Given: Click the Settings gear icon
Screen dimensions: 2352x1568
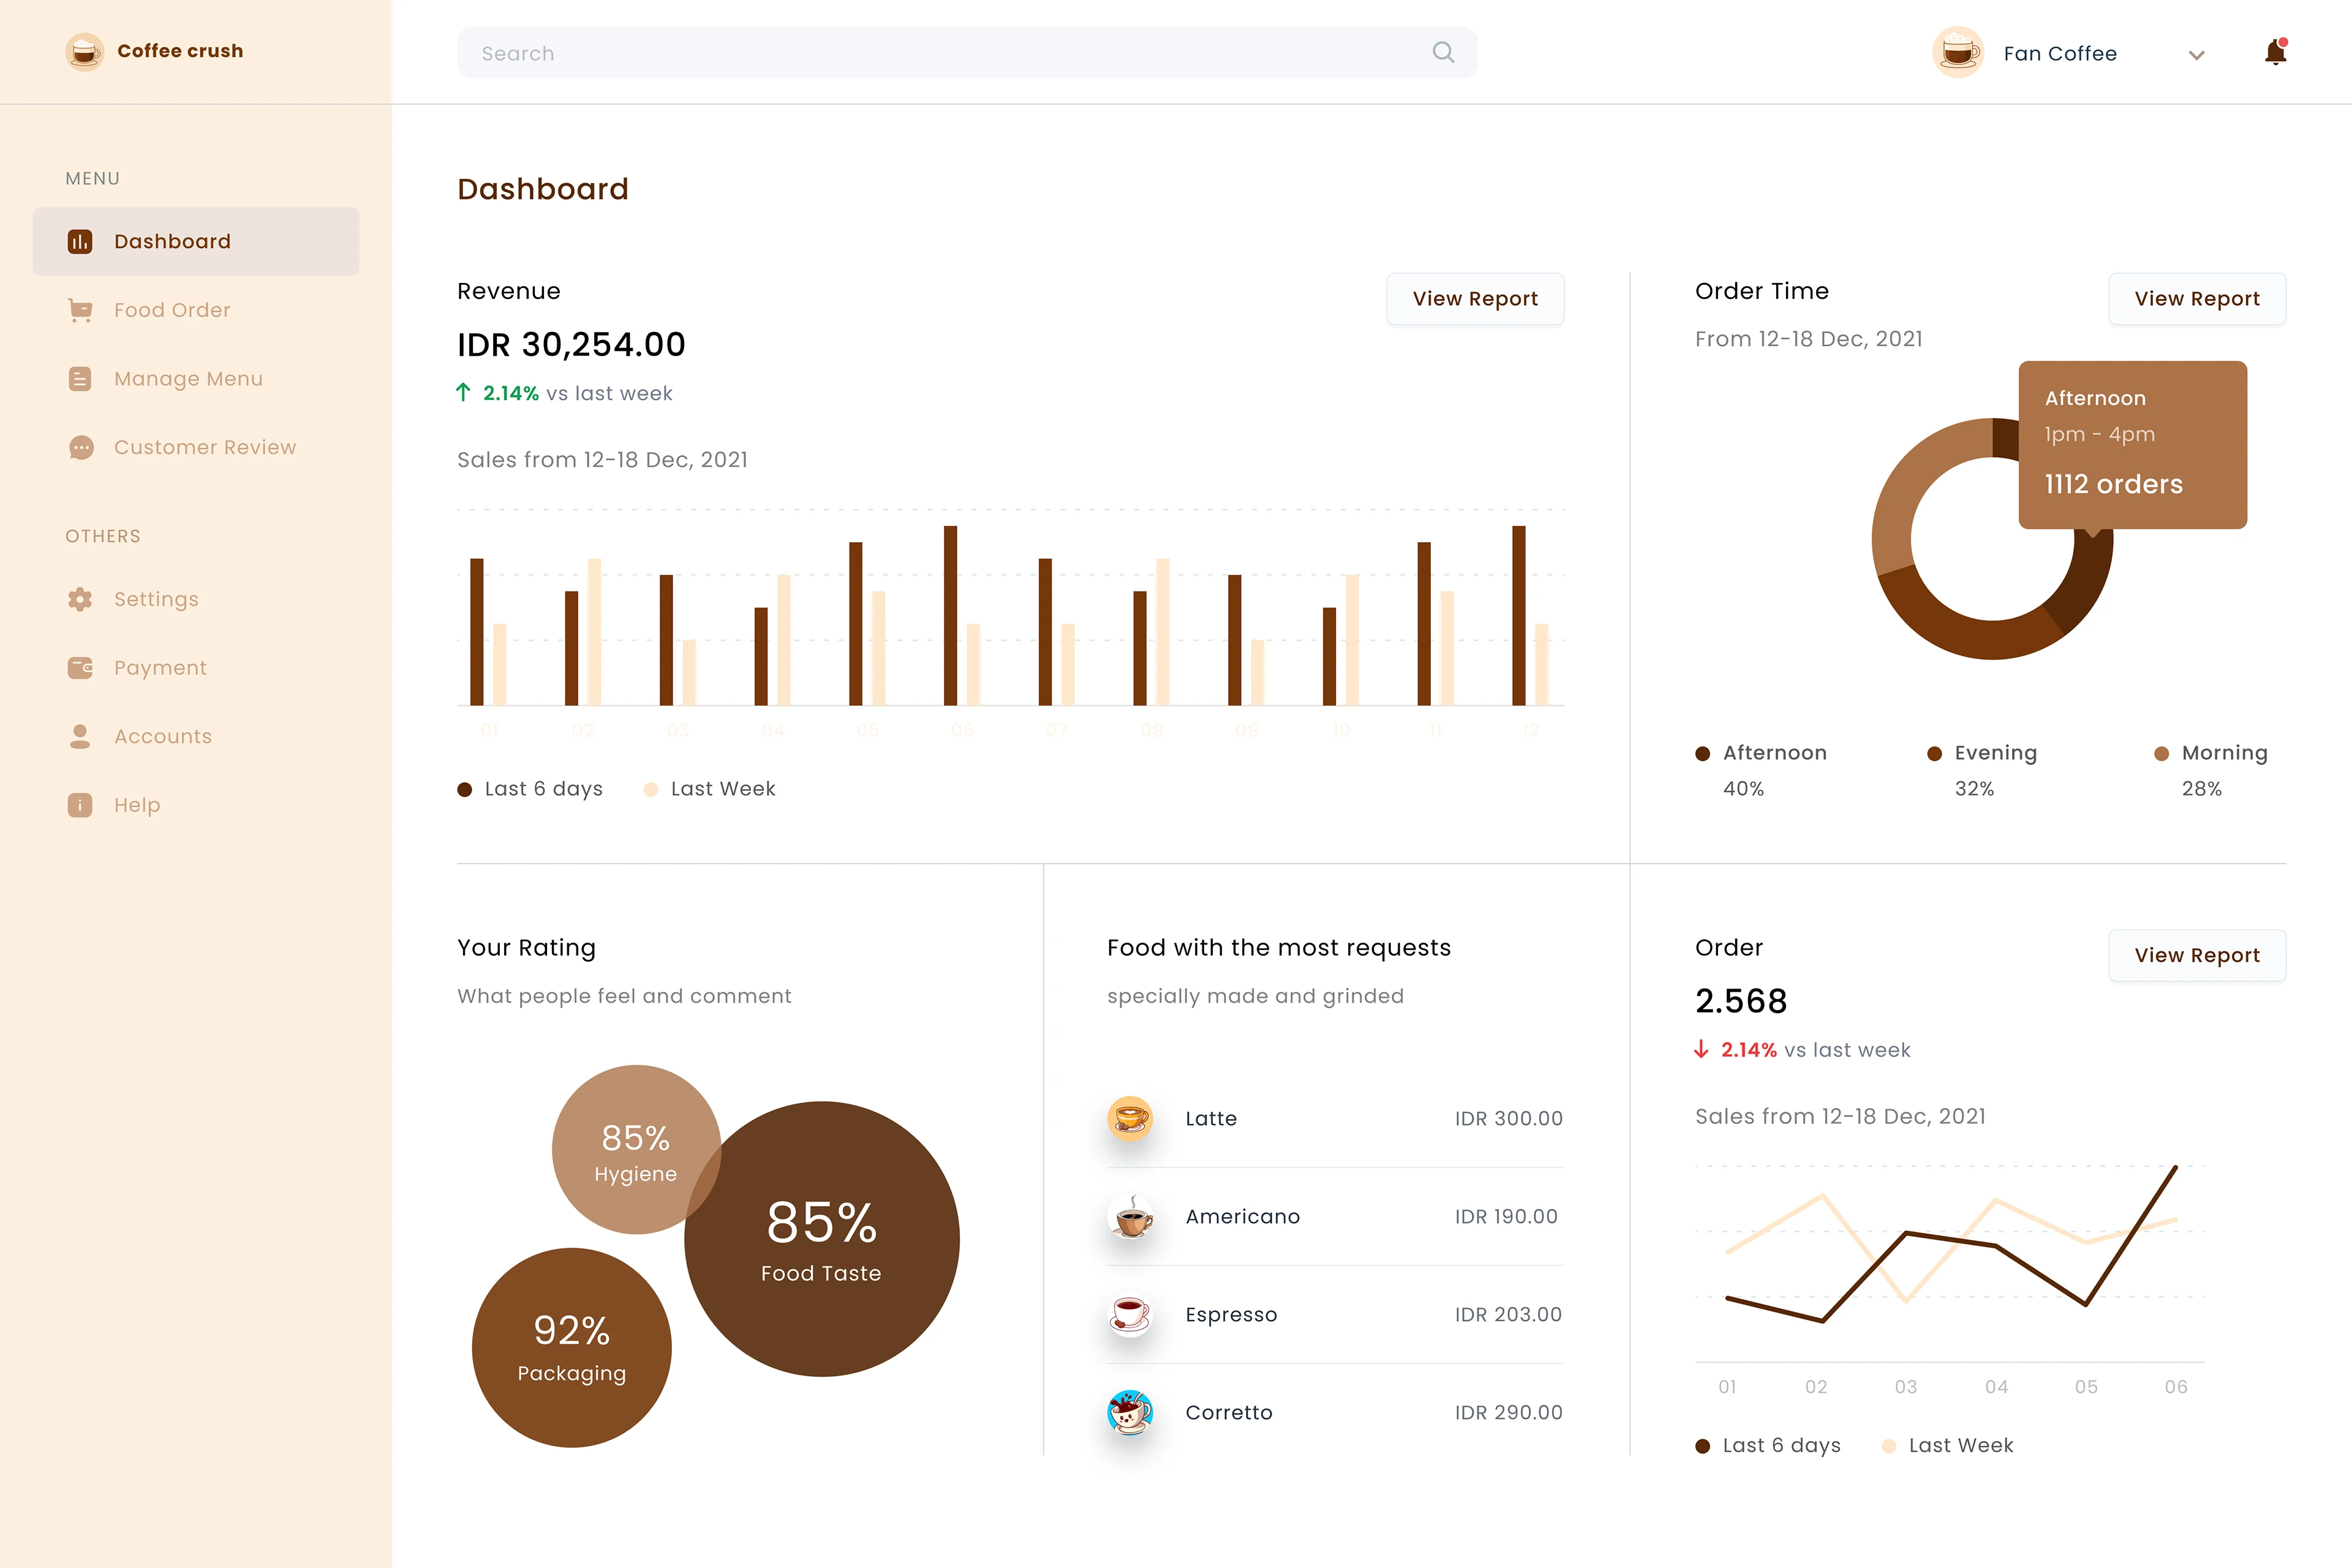Looking at the screenshot, I should pyautogui.click(x=80, y=599).
